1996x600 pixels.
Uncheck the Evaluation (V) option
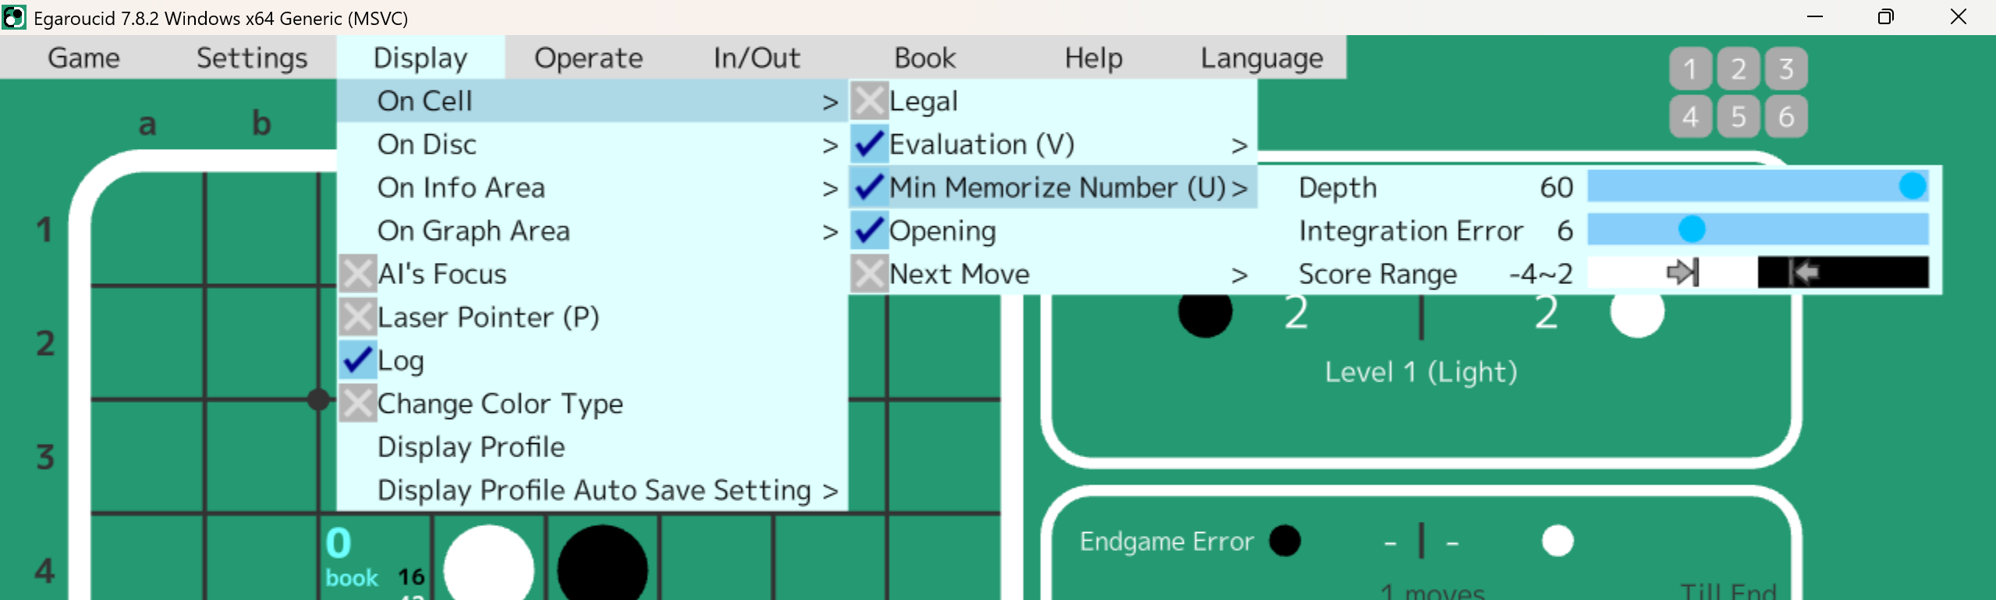coord(869,144)
